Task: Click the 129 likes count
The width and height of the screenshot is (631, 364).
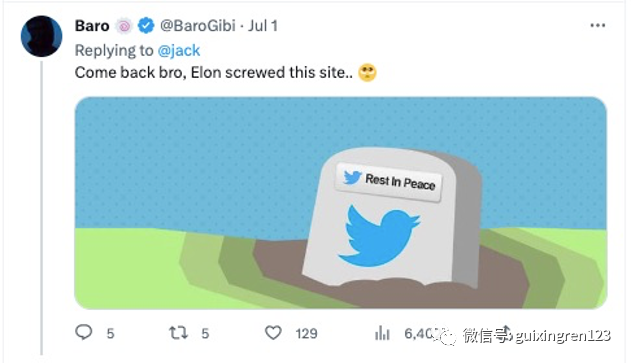Action: [306, 333]
